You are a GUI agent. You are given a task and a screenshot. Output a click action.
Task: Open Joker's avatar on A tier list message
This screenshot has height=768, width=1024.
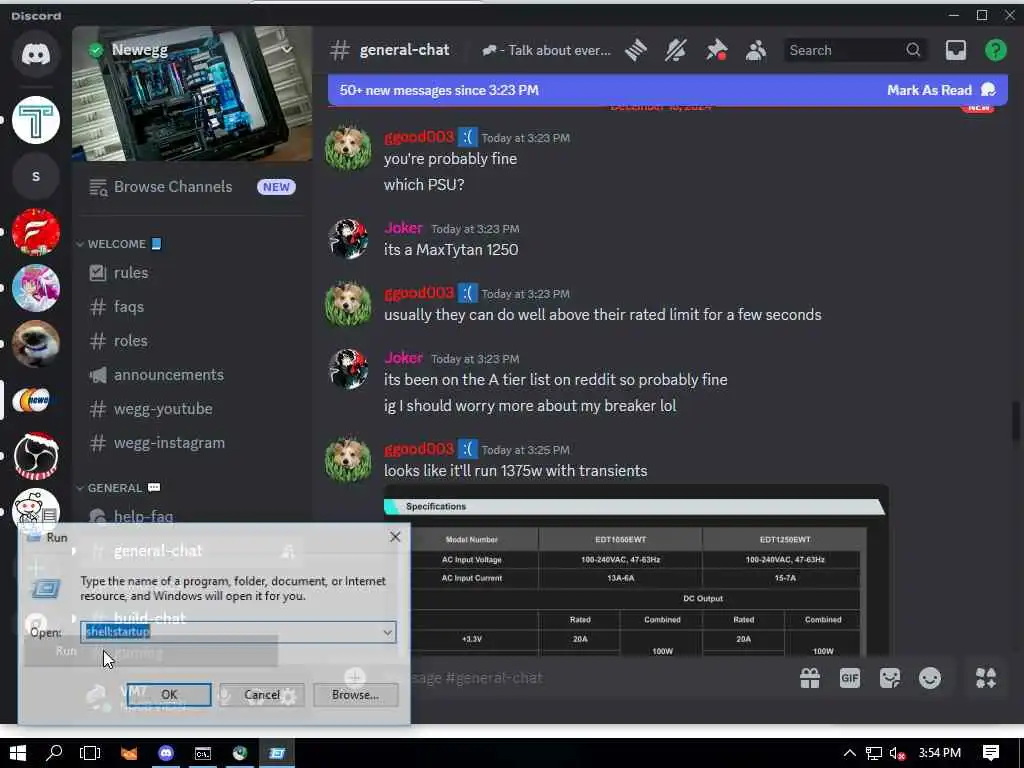tap(348, 369)
